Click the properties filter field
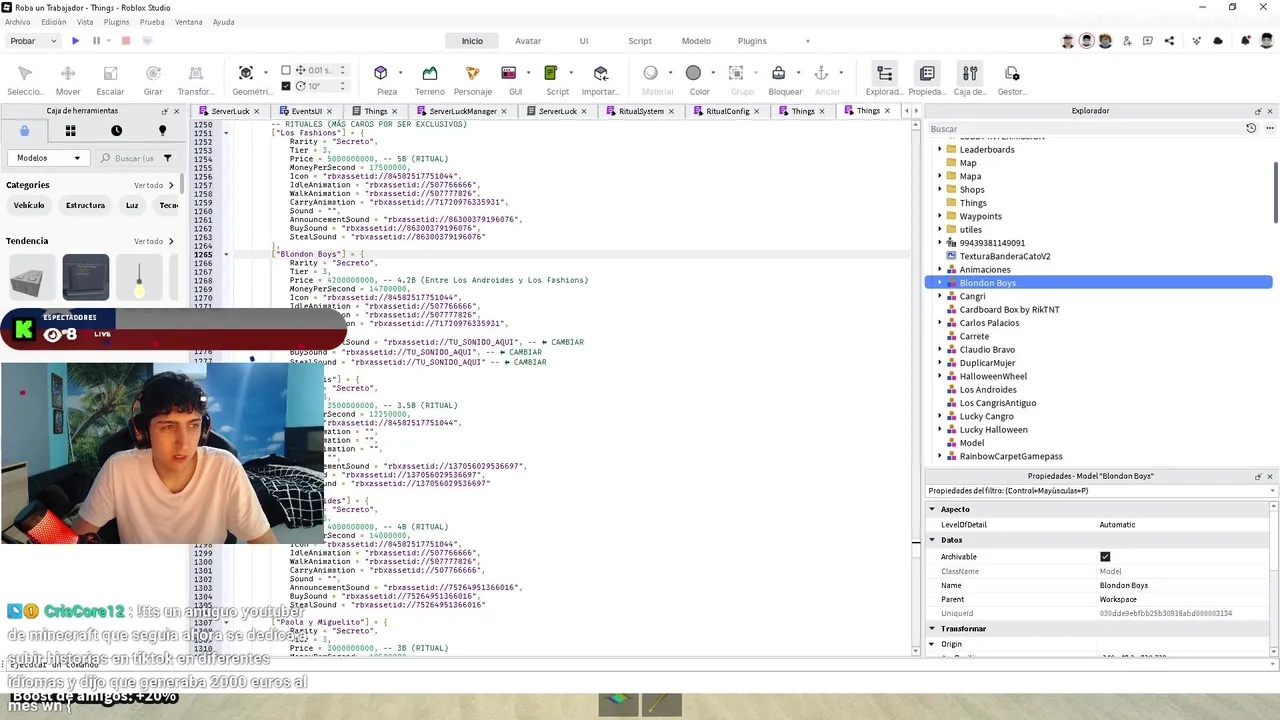The image size is (1280, 720). pos(1100,491)
